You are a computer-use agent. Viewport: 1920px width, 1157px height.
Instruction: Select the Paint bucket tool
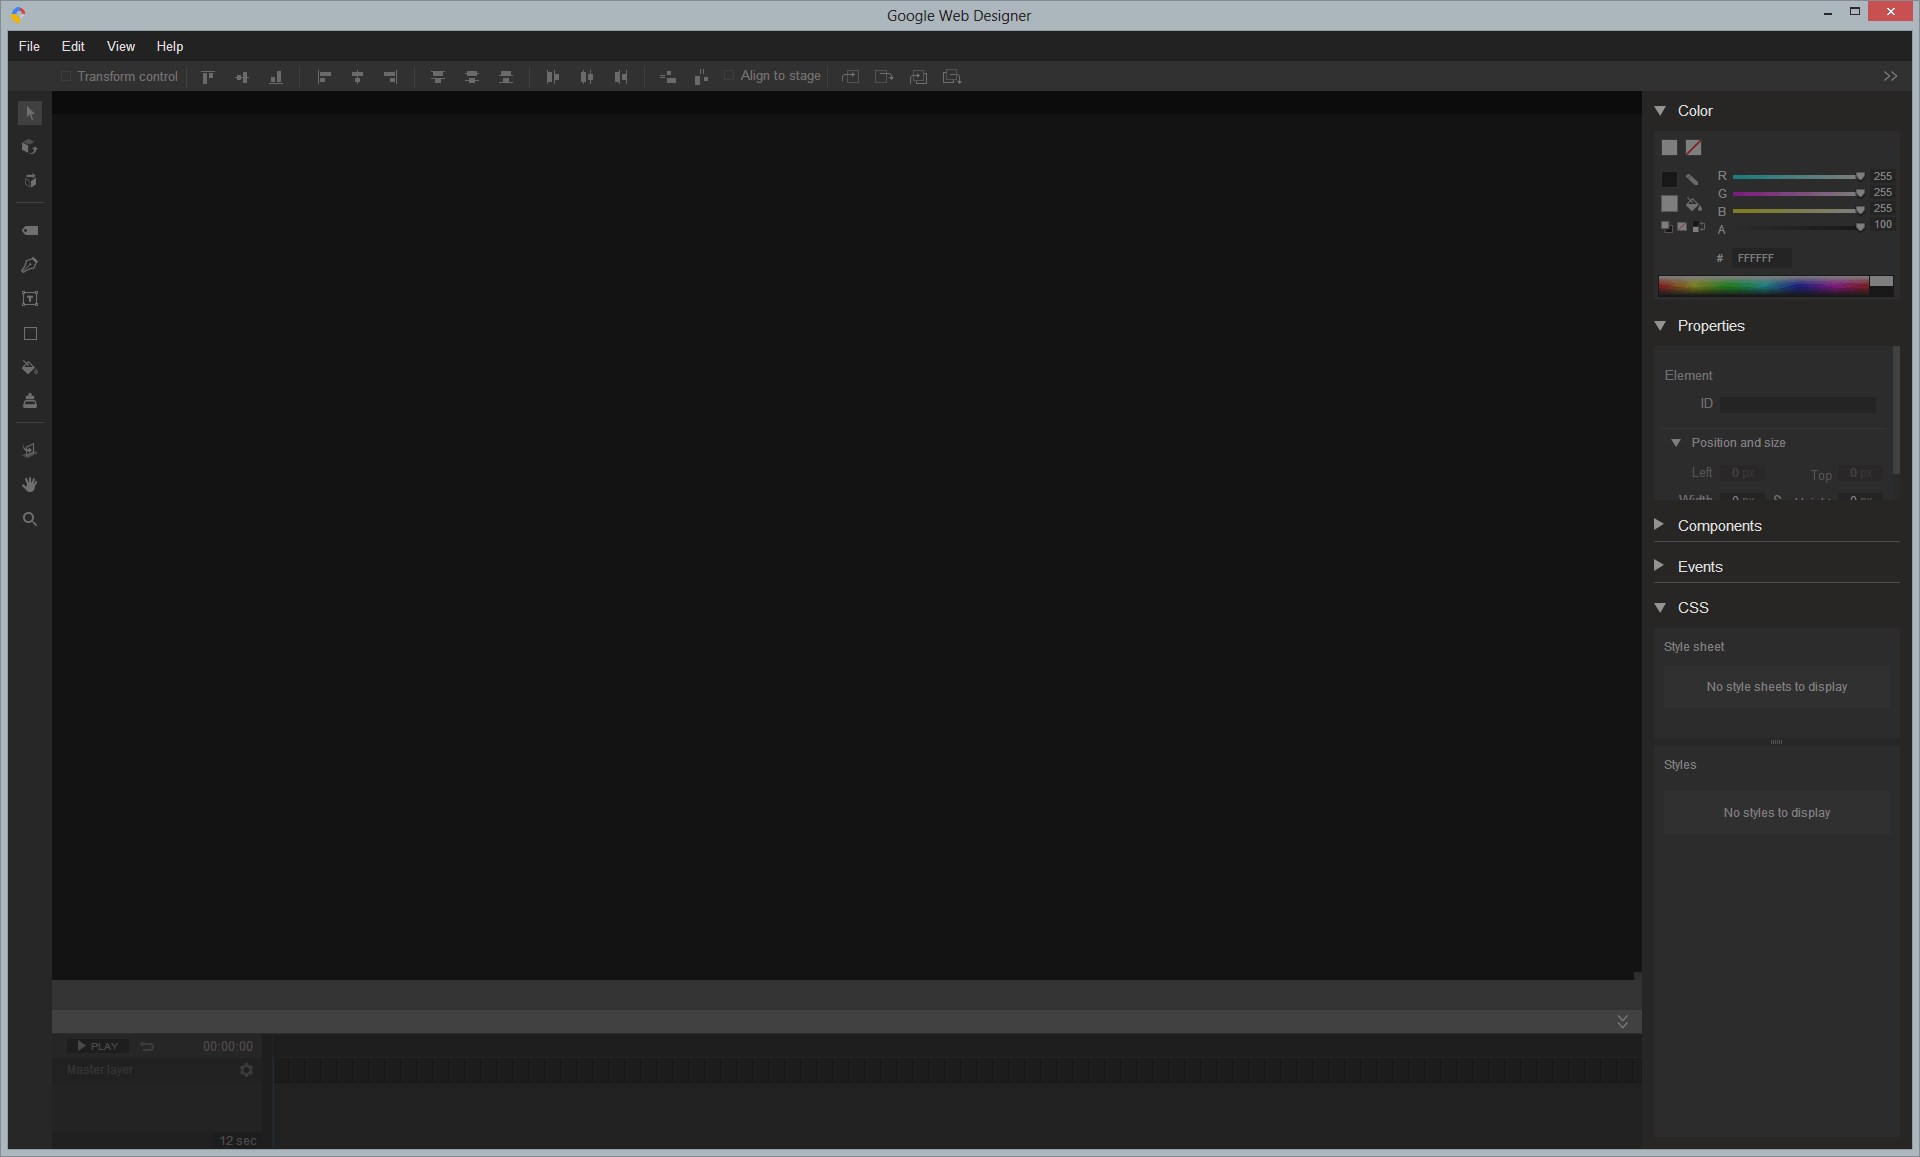(30, 367)
